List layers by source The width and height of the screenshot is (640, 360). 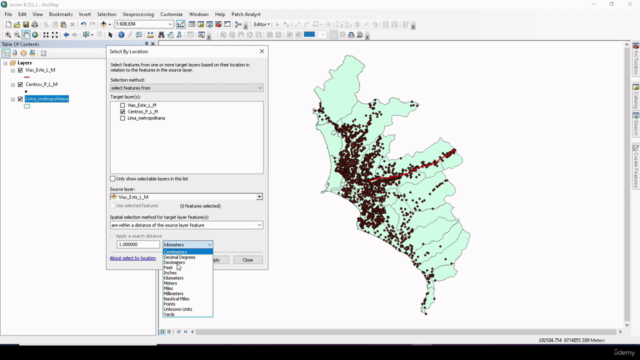click(15, 53)
